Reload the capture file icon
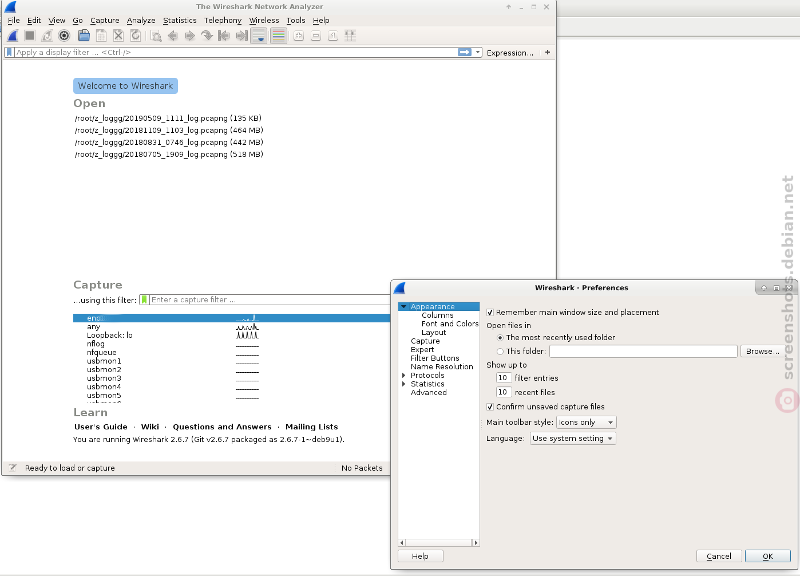This screenshot has height=576, width=800. (135, 36)
